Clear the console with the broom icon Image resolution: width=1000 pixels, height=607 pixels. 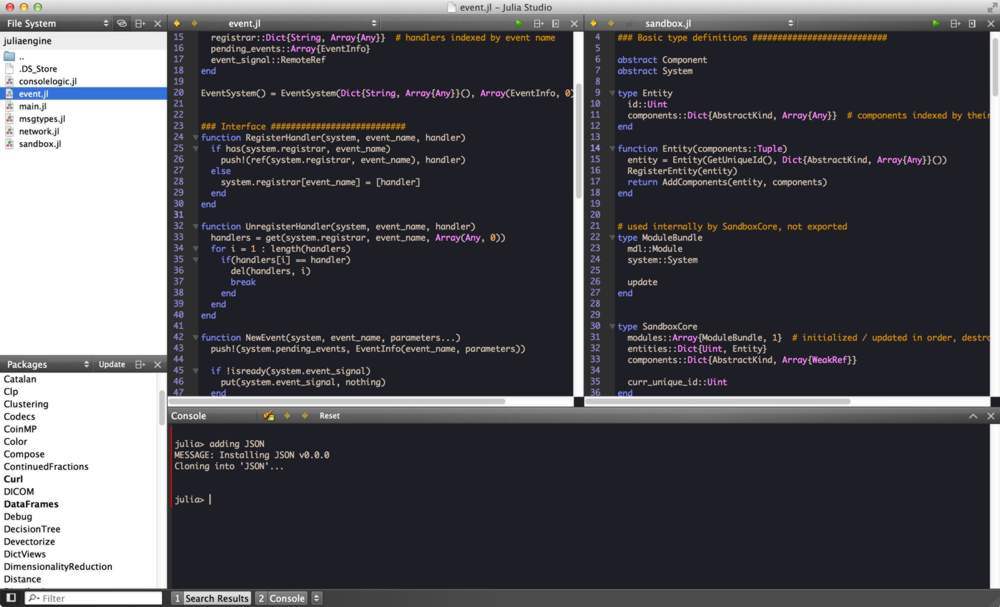coord(269,416)
